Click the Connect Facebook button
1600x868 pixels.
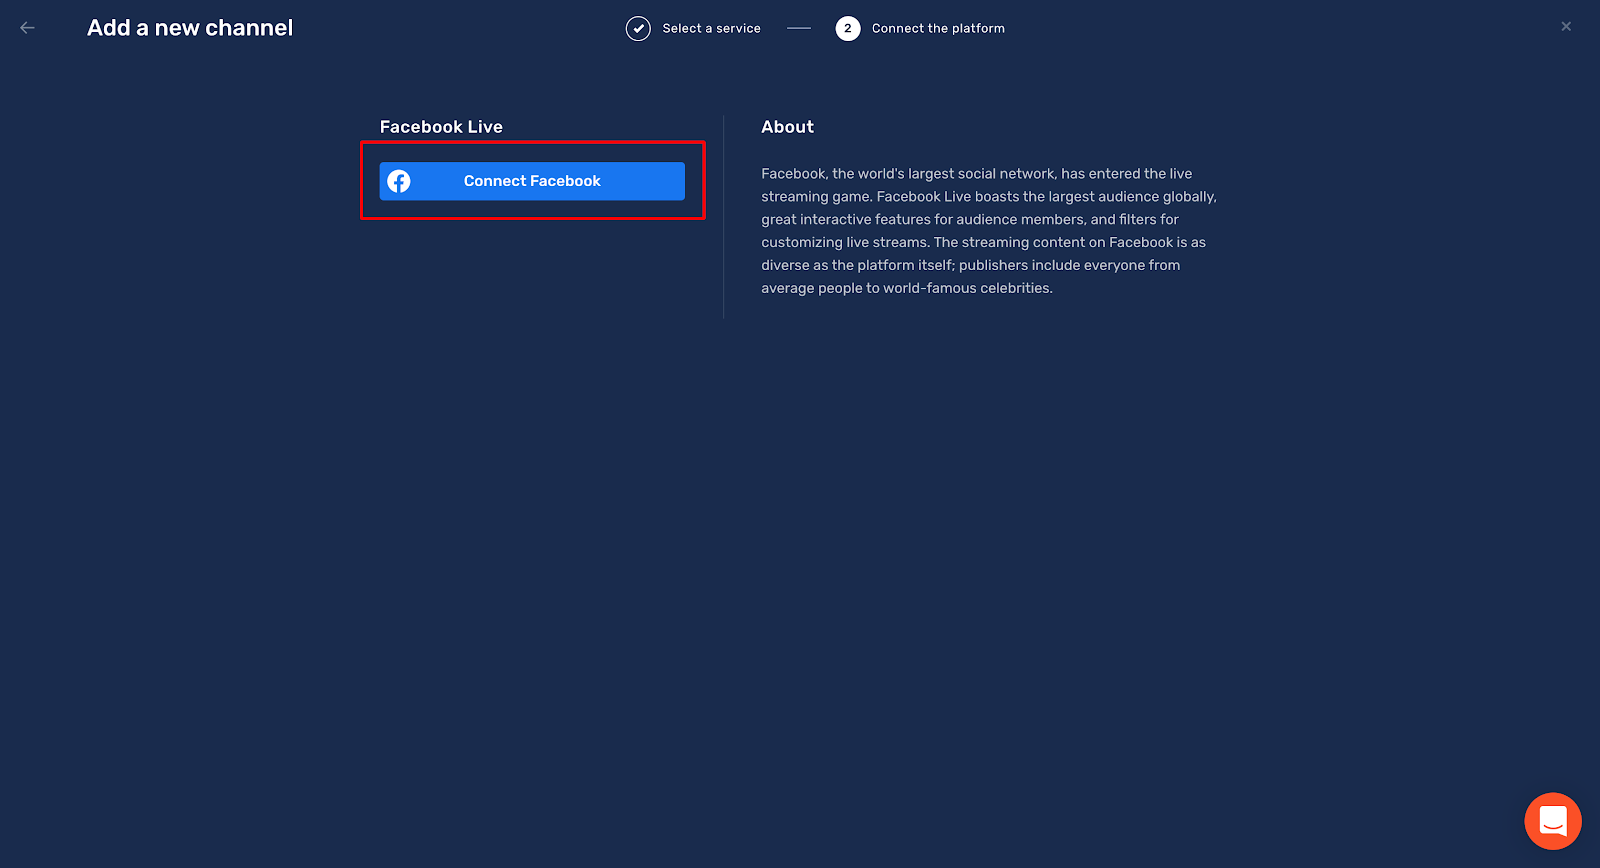532,181
